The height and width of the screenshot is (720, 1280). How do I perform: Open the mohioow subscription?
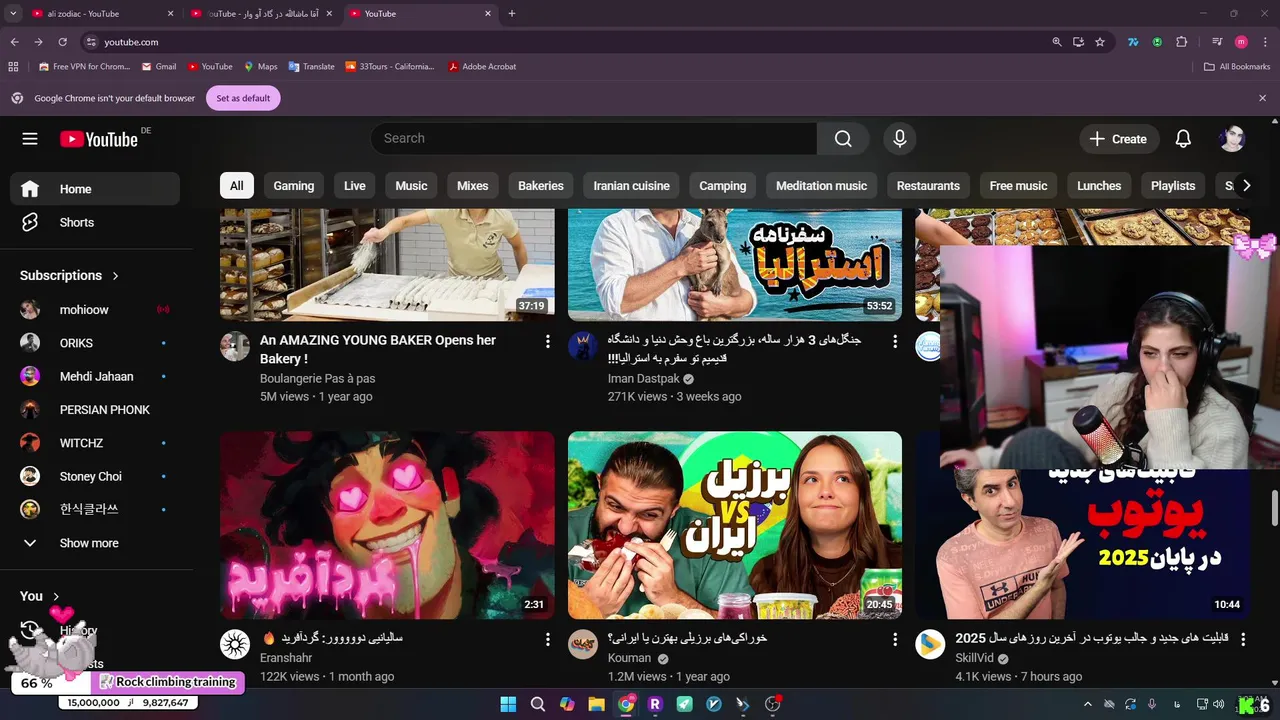point(95,310)
